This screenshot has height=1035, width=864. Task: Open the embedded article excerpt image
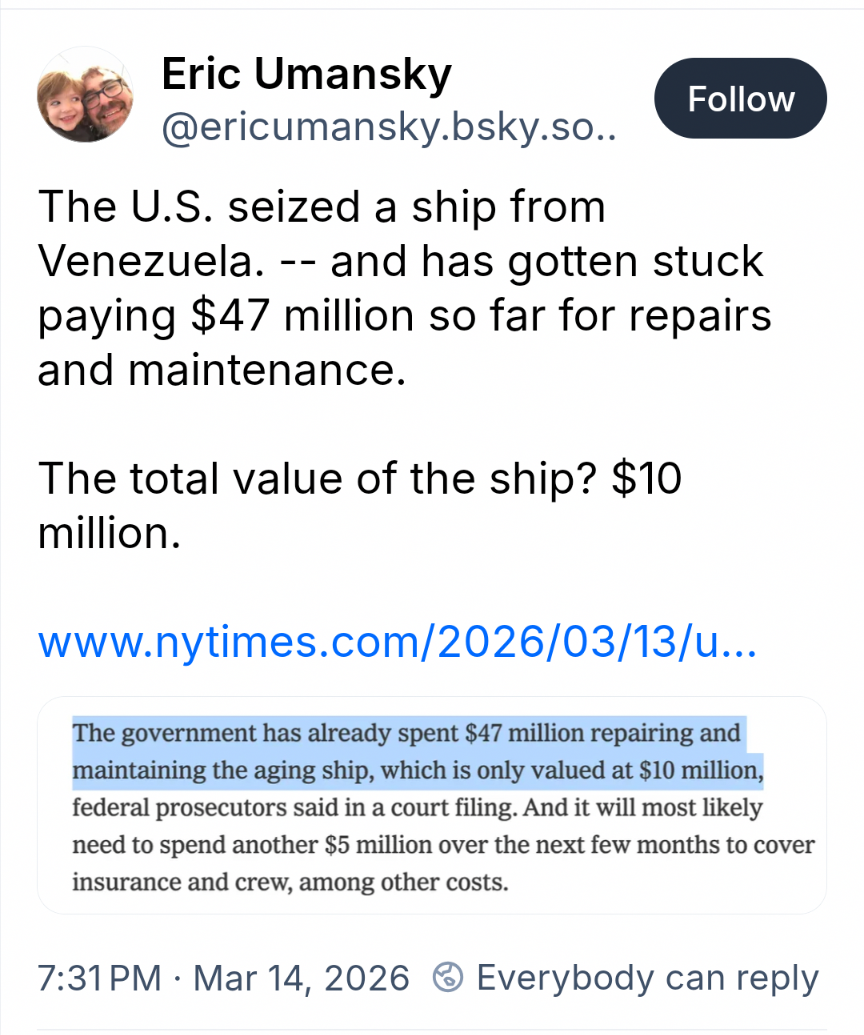[x=432, y=805]
